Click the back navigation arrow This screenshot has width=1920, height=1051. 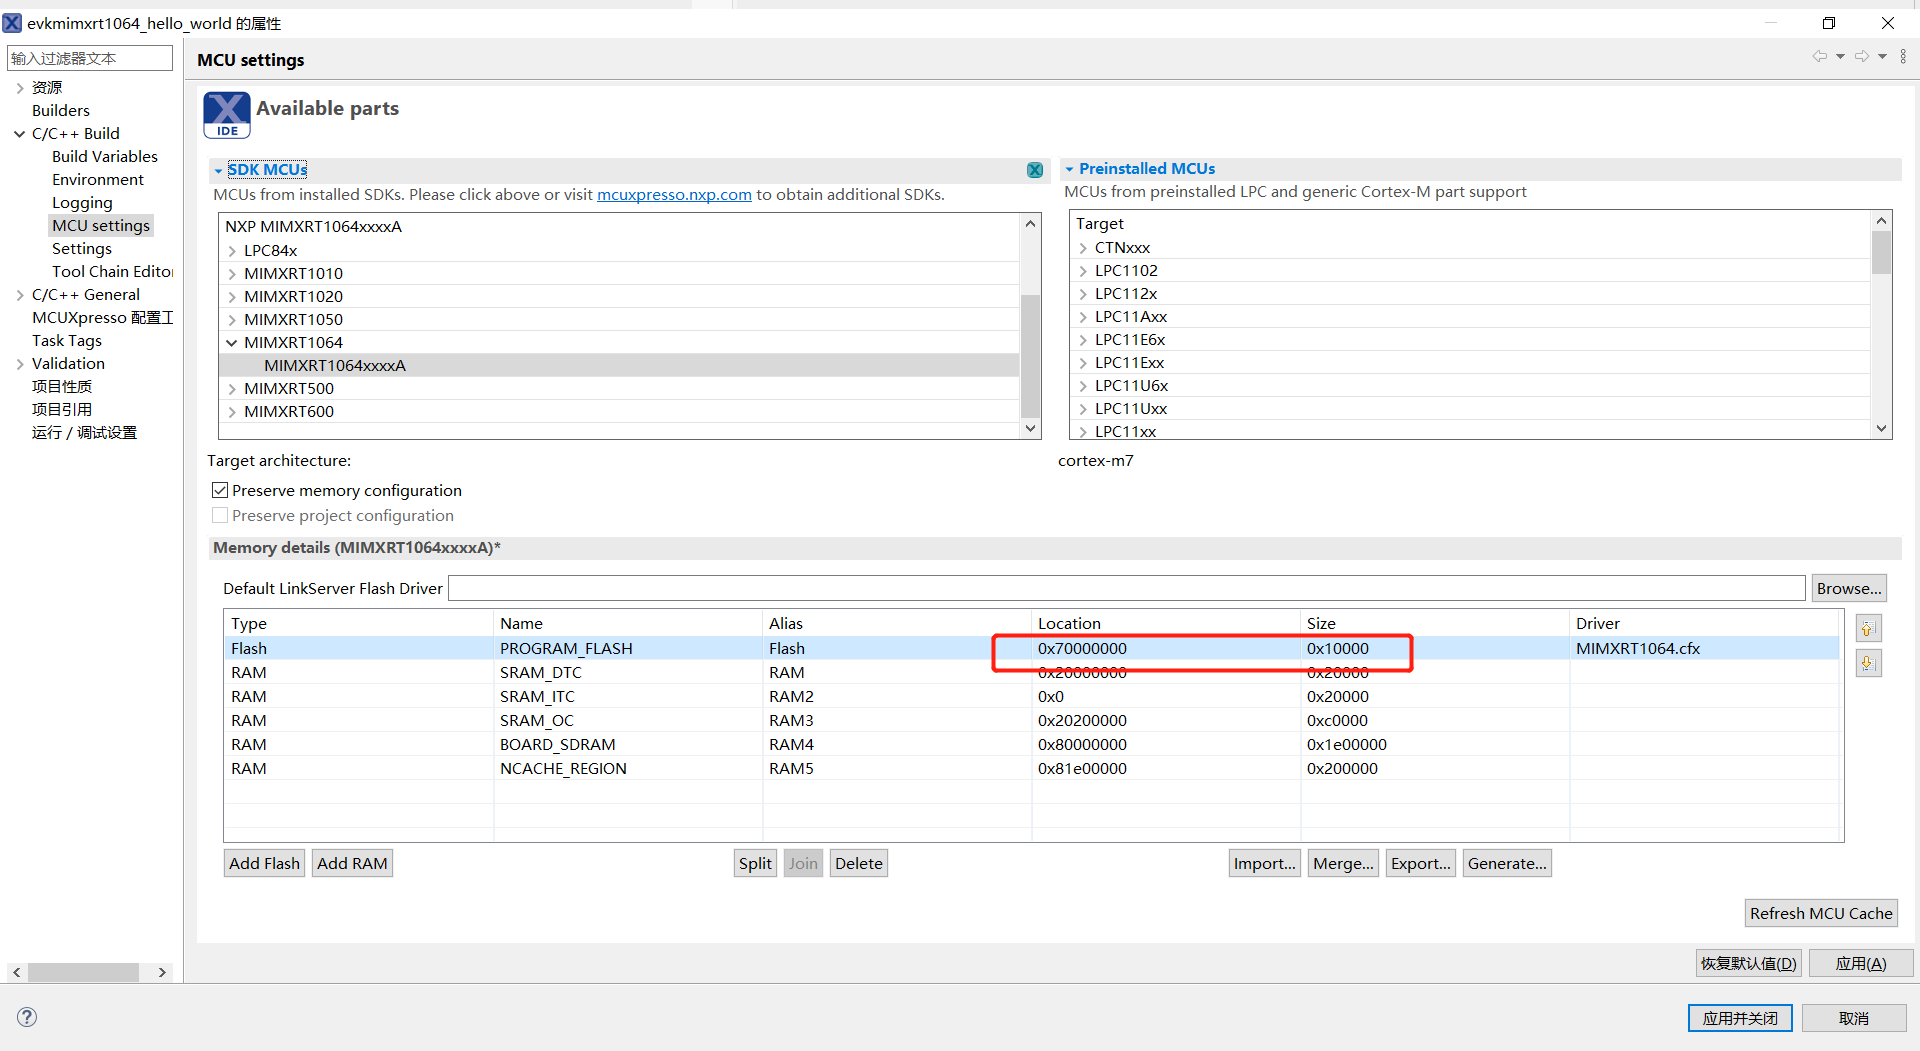click(1819, 57)
